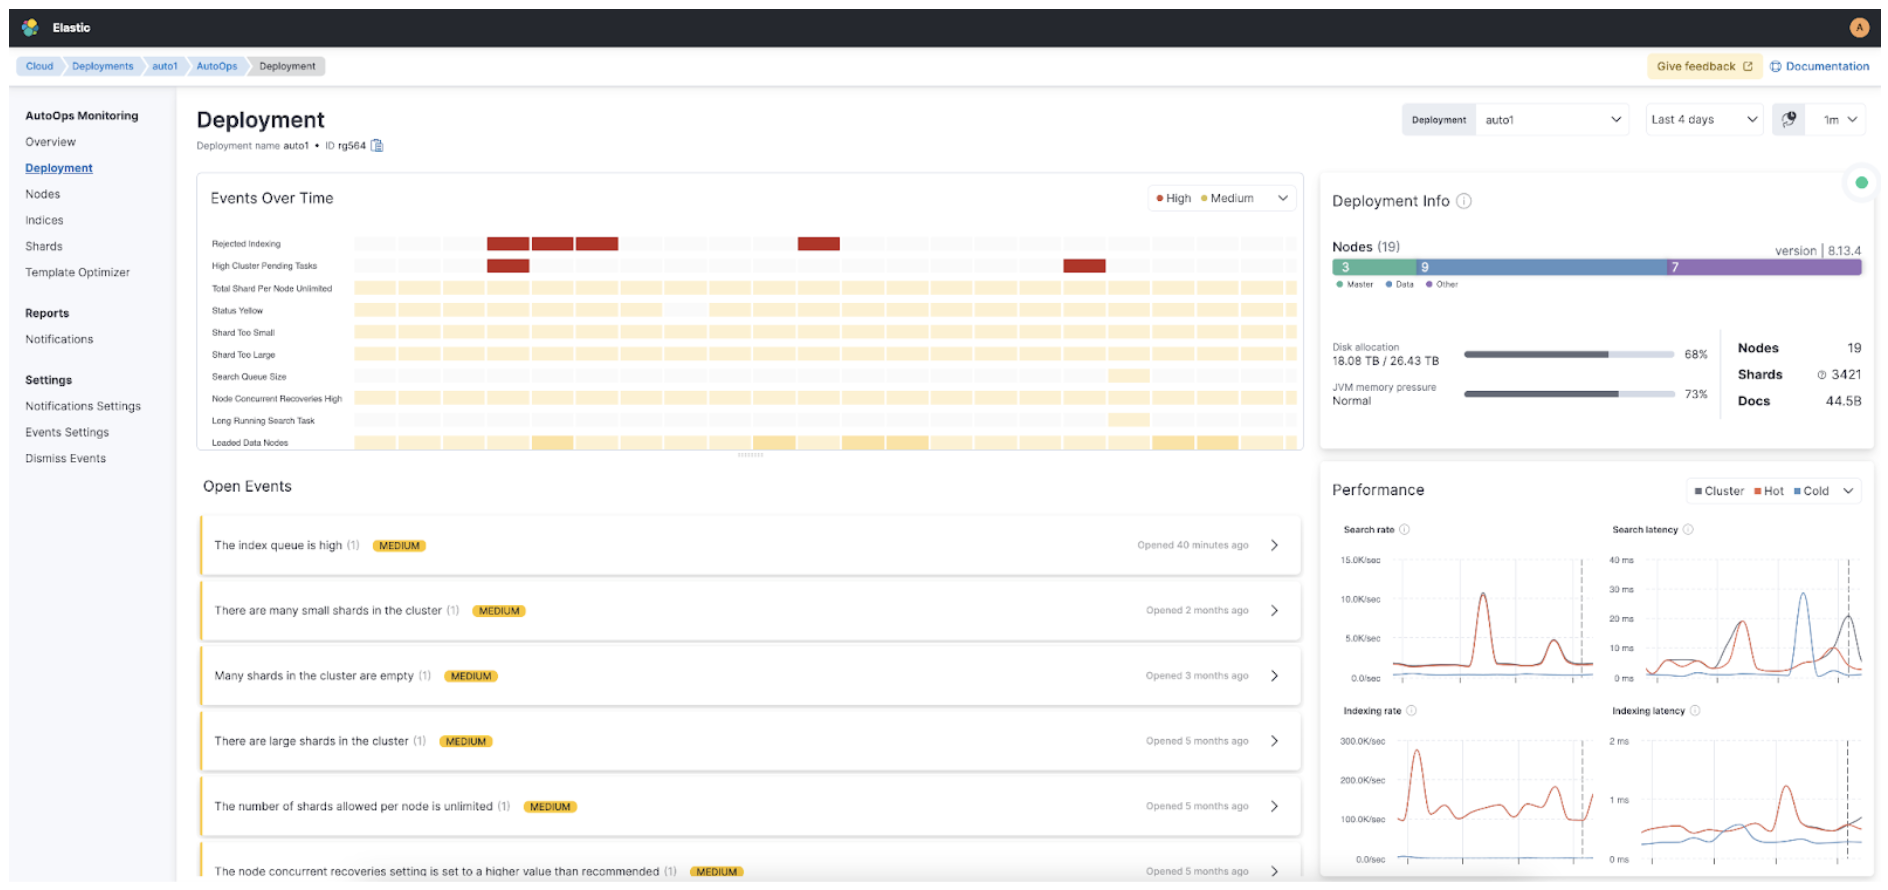This screenshot has height=890, width=1888.
Task: Click the Give feedback button
Action: coord(1703,66)
